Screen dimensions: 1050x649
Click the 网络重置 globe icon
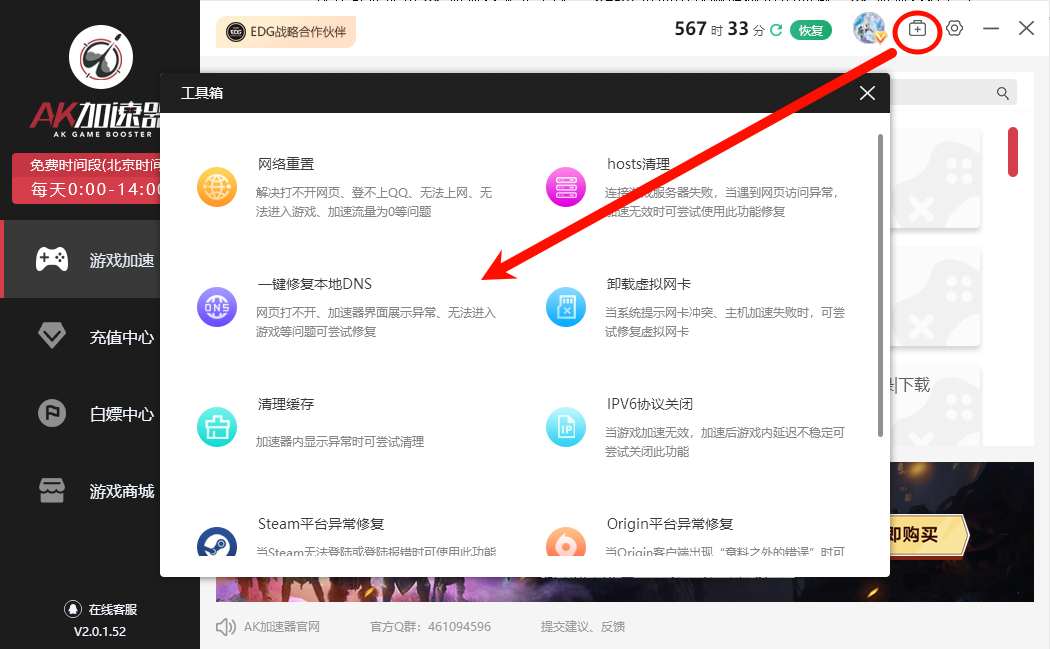pyautogui.click(x=217, y=187)
